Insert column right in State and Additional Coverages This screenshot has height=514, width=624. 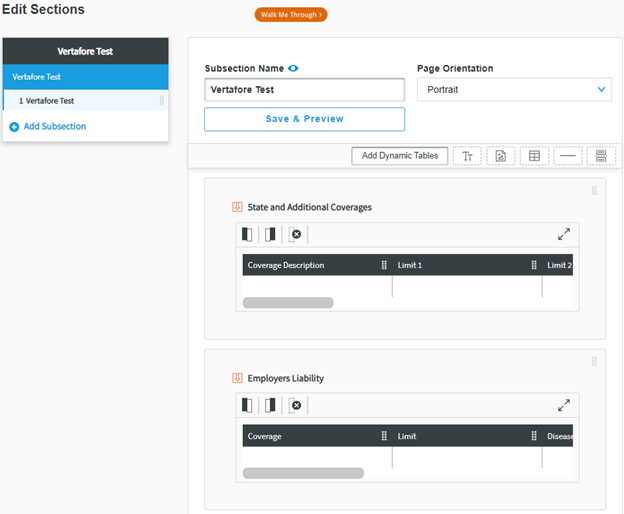pos(270,234)
